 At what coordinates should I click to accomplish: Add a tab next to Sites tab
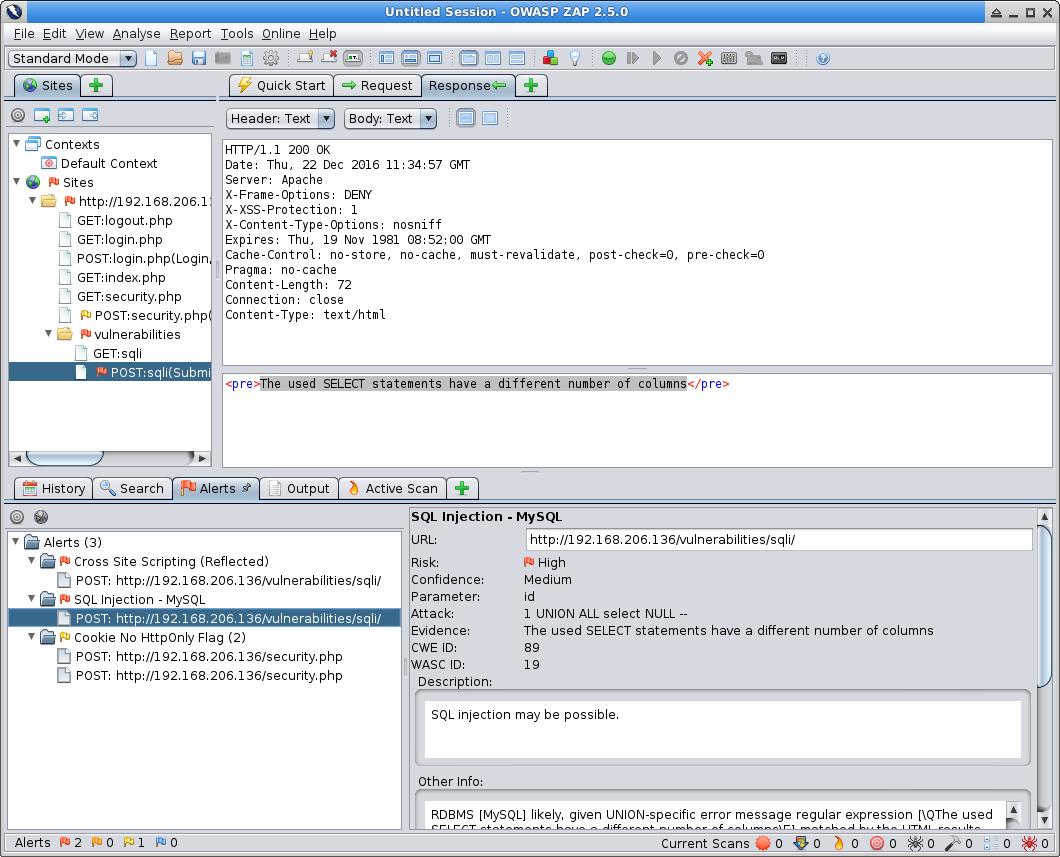point(96,85)
